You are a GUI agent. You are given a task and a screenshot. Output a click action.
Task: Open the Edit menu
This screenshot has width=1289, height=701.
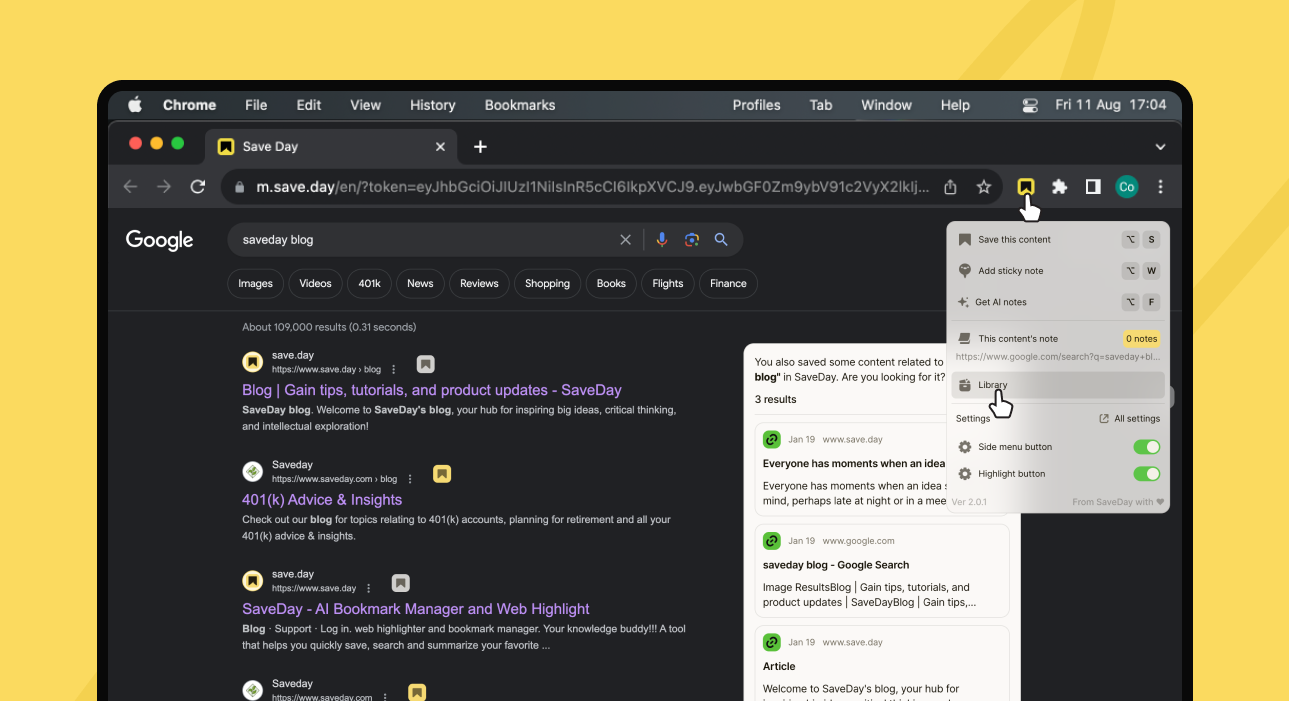(309, 105)
